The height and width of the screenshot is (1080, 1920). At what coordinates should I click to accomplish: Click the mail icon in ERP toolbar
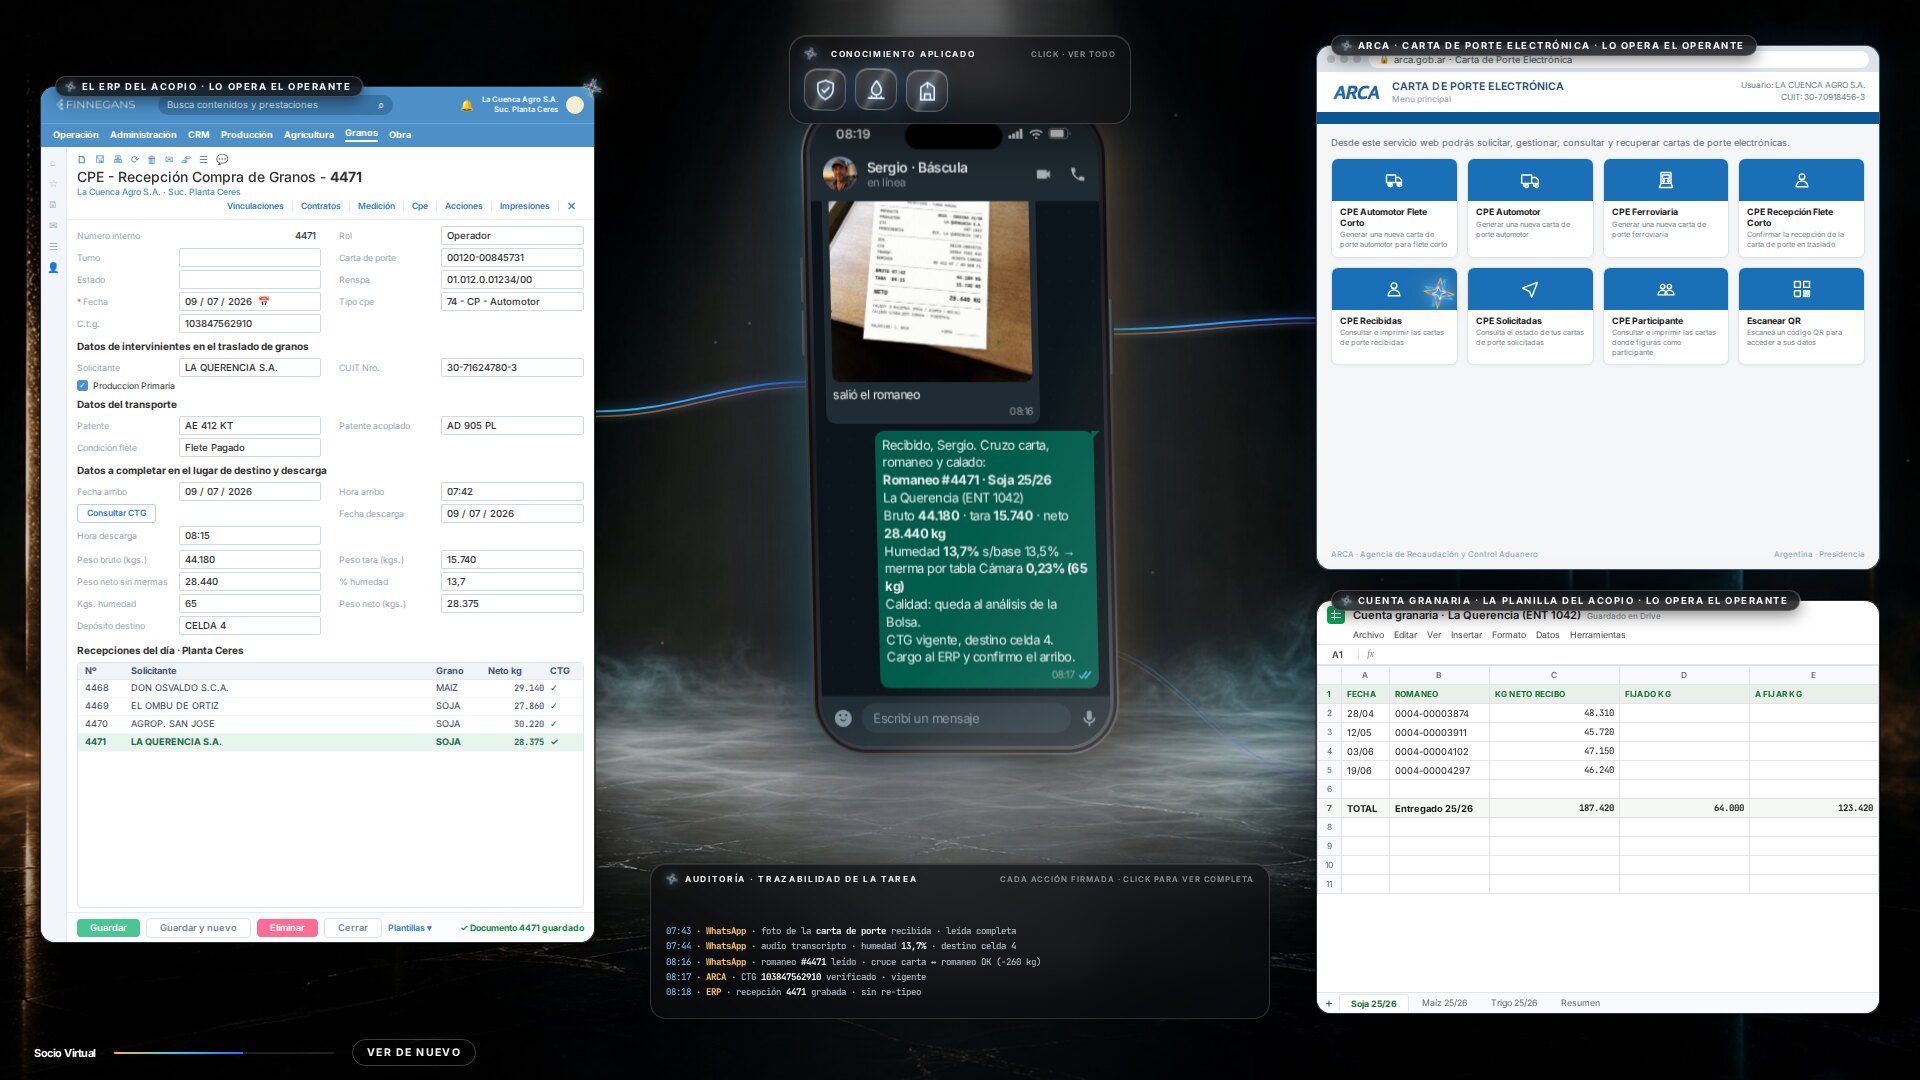coord(169,159)
